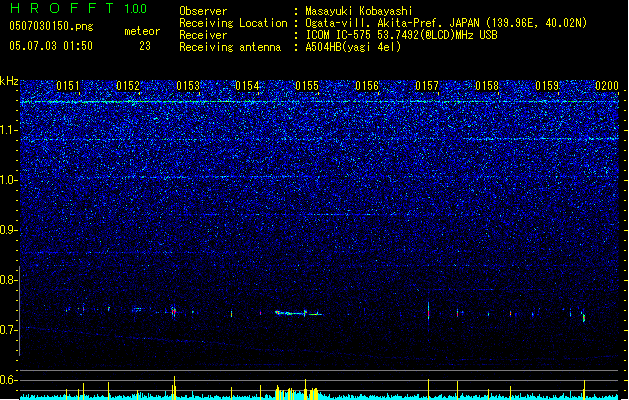Click the HROFFT 1.0.0 title text
The height and width of the screenshot is (400, 629).
click(78, 8)
